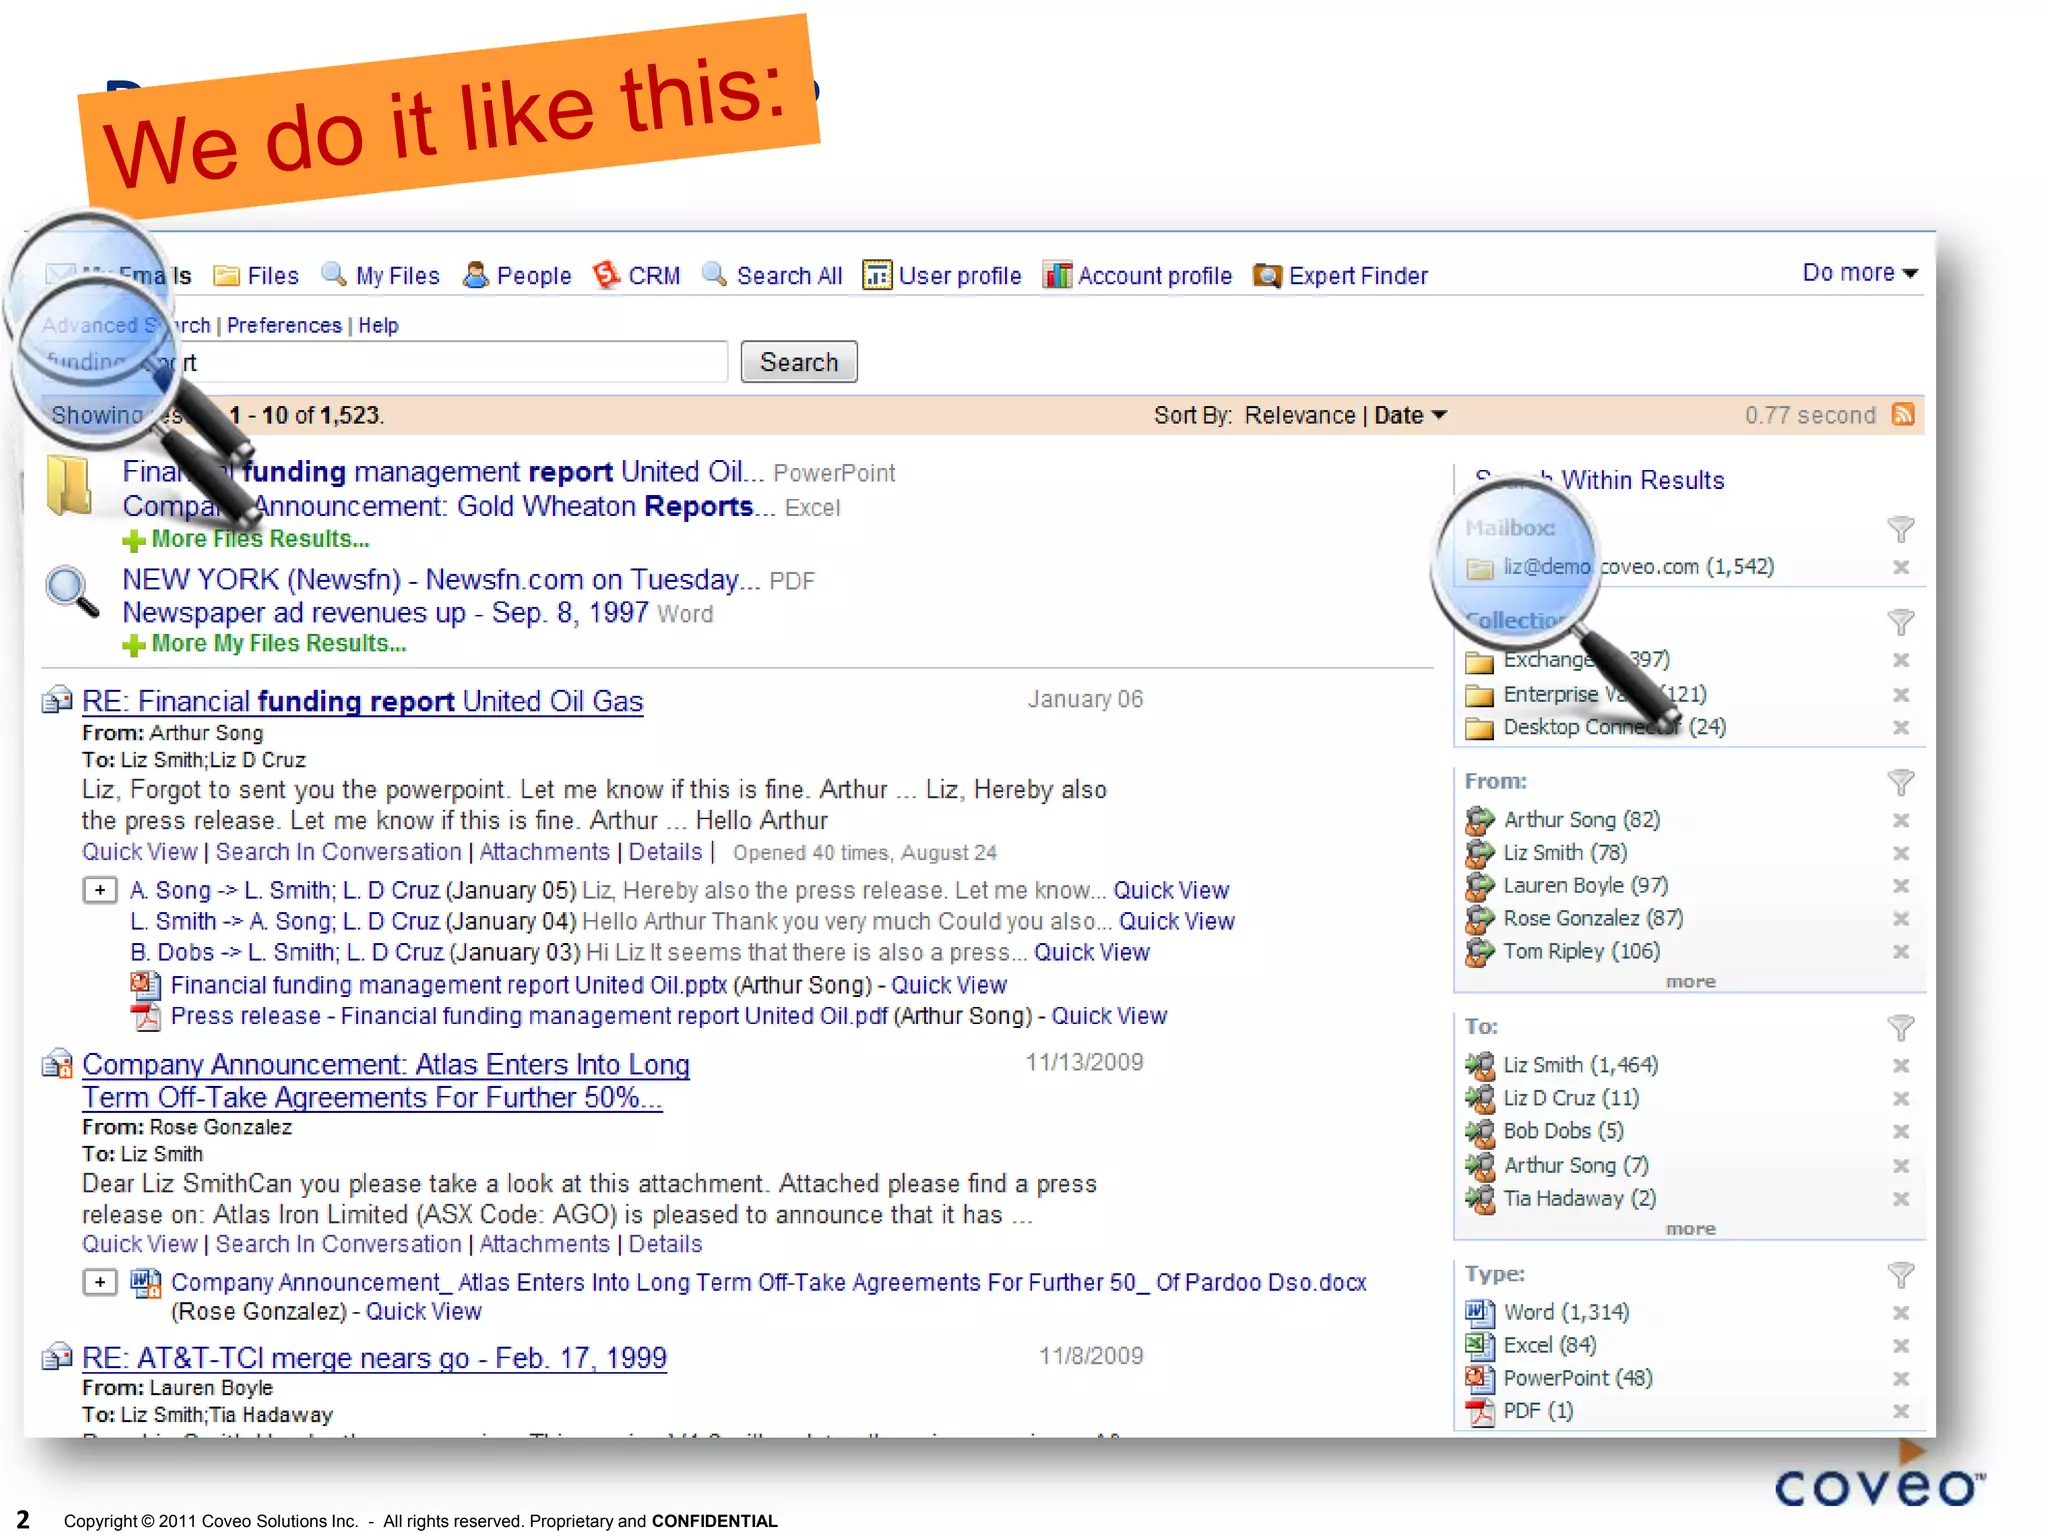Exclude Desktop Connector collection

[x=1901, y=728]
